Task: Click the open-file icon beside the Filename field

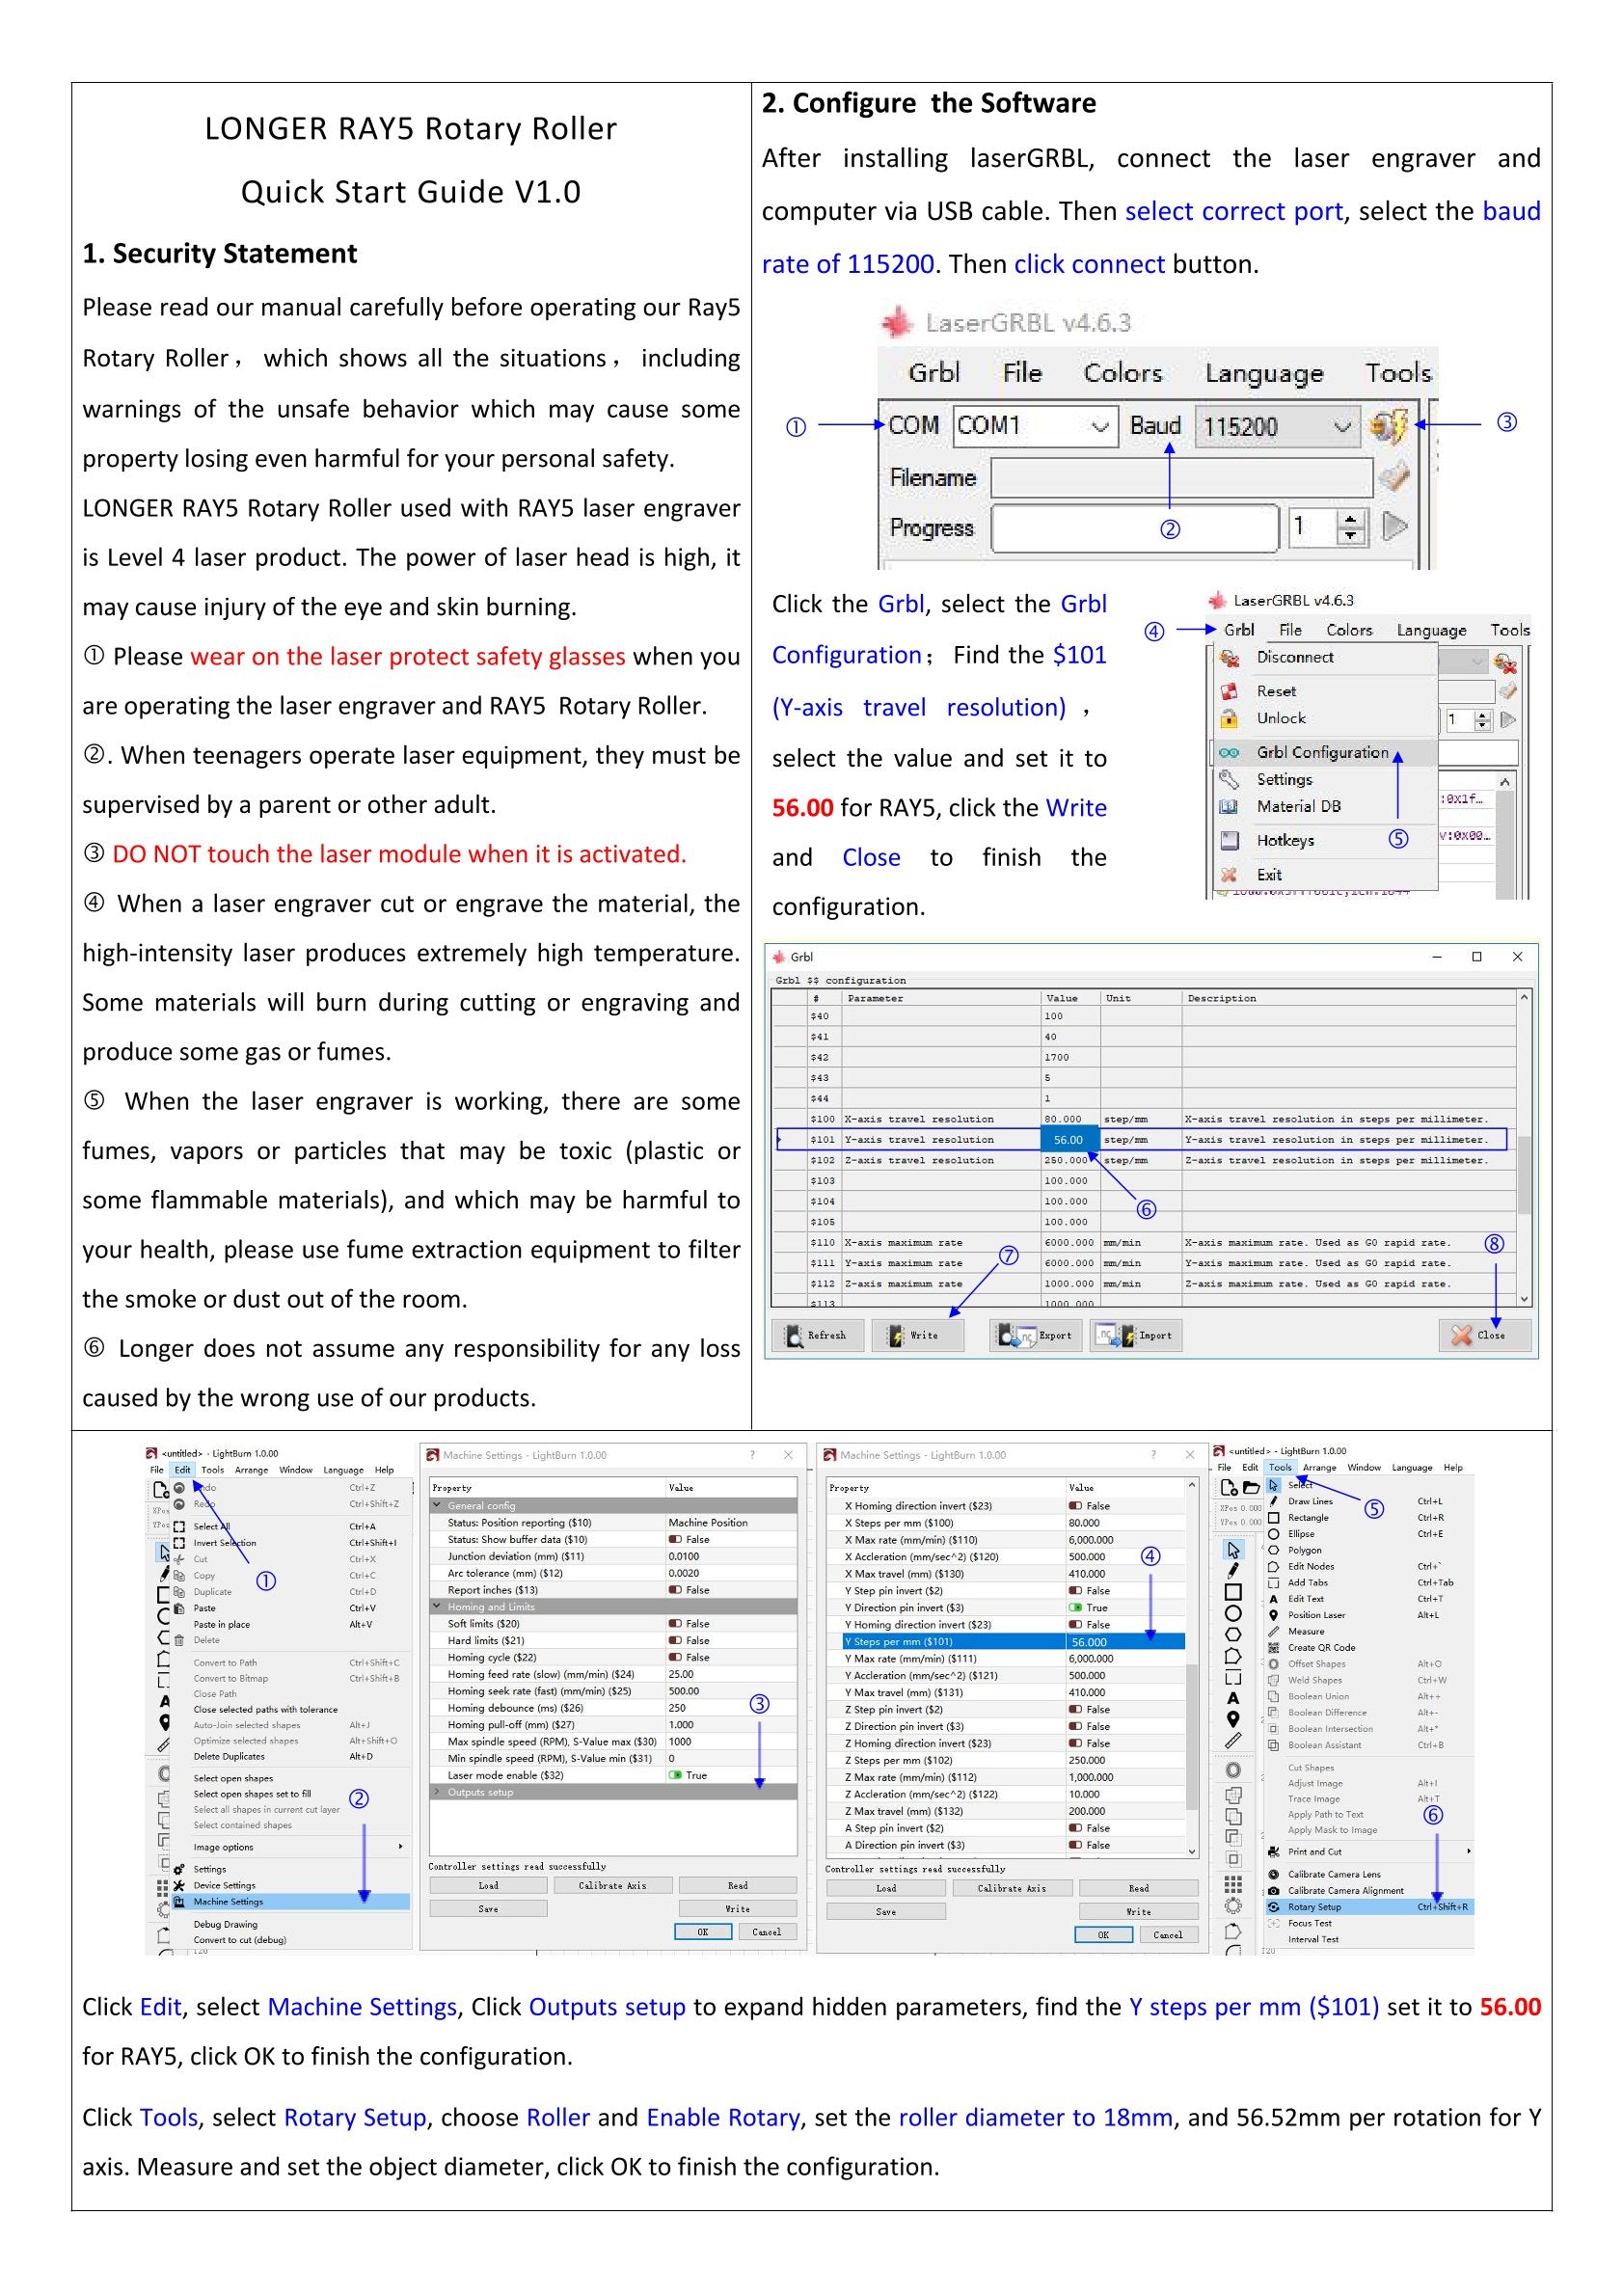Action: pos(1393,478)
